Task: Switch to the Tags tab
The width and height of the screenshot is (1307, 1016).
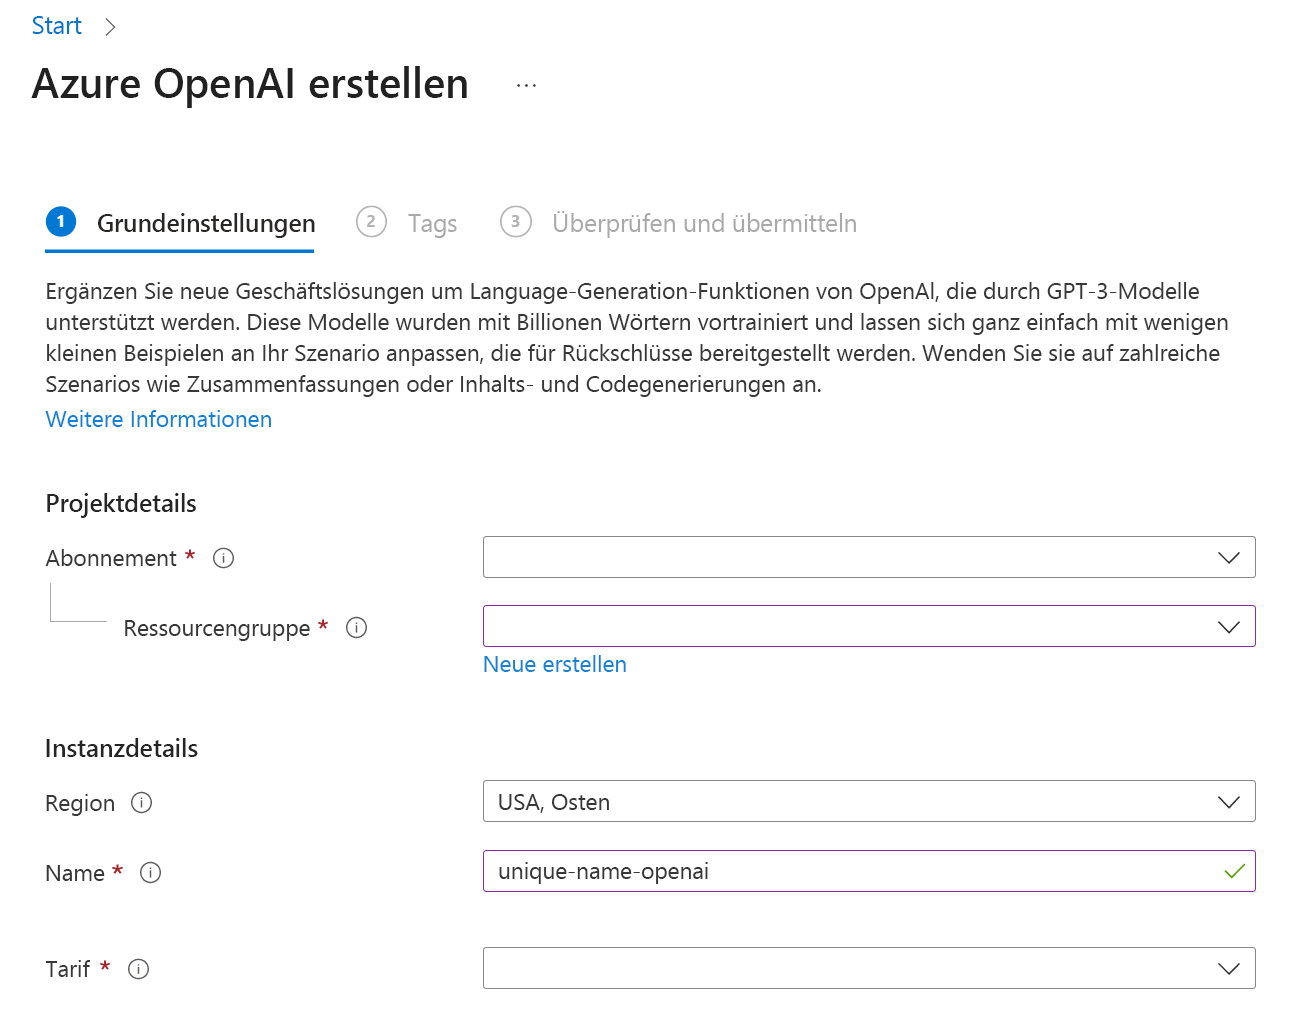Action: tap(407, 223)
